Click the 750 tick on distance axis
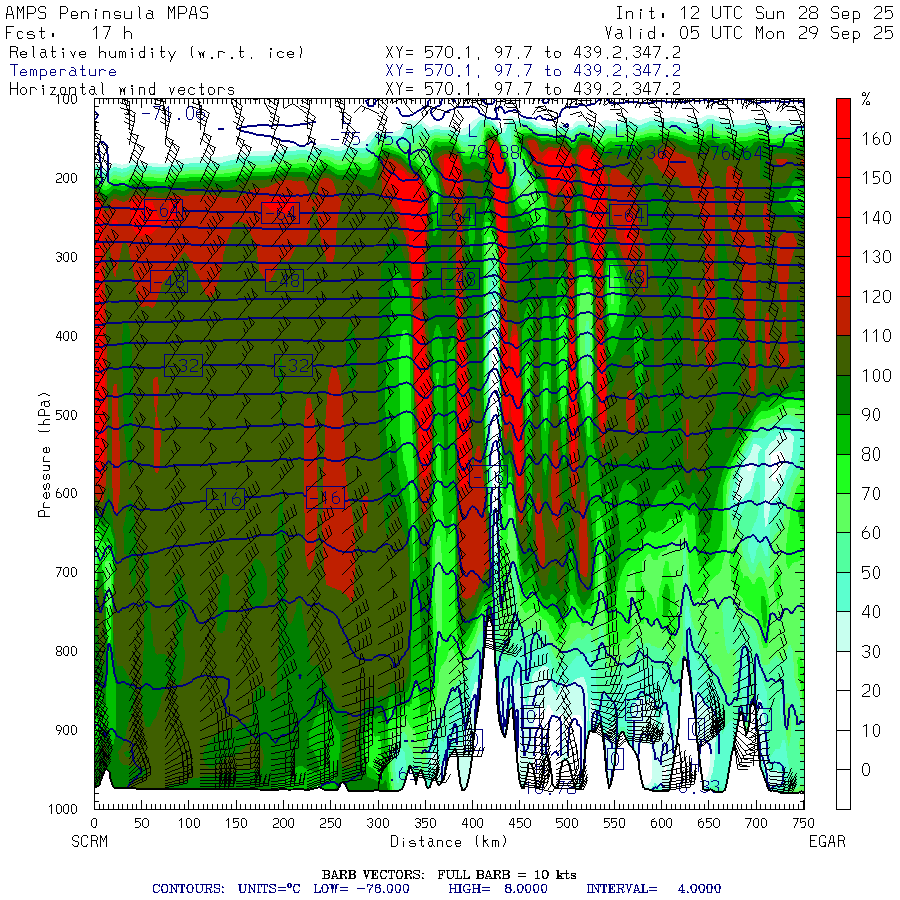 (803, 823)
